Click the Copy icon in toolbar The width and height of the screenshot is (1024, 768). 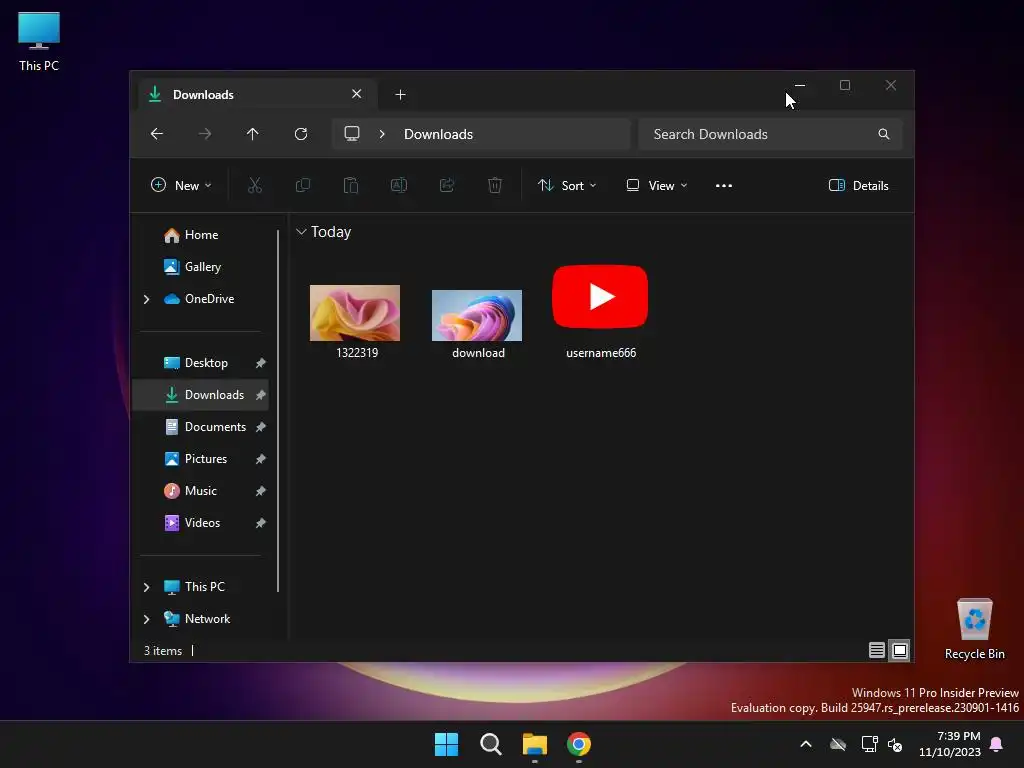tap(303, 185)
